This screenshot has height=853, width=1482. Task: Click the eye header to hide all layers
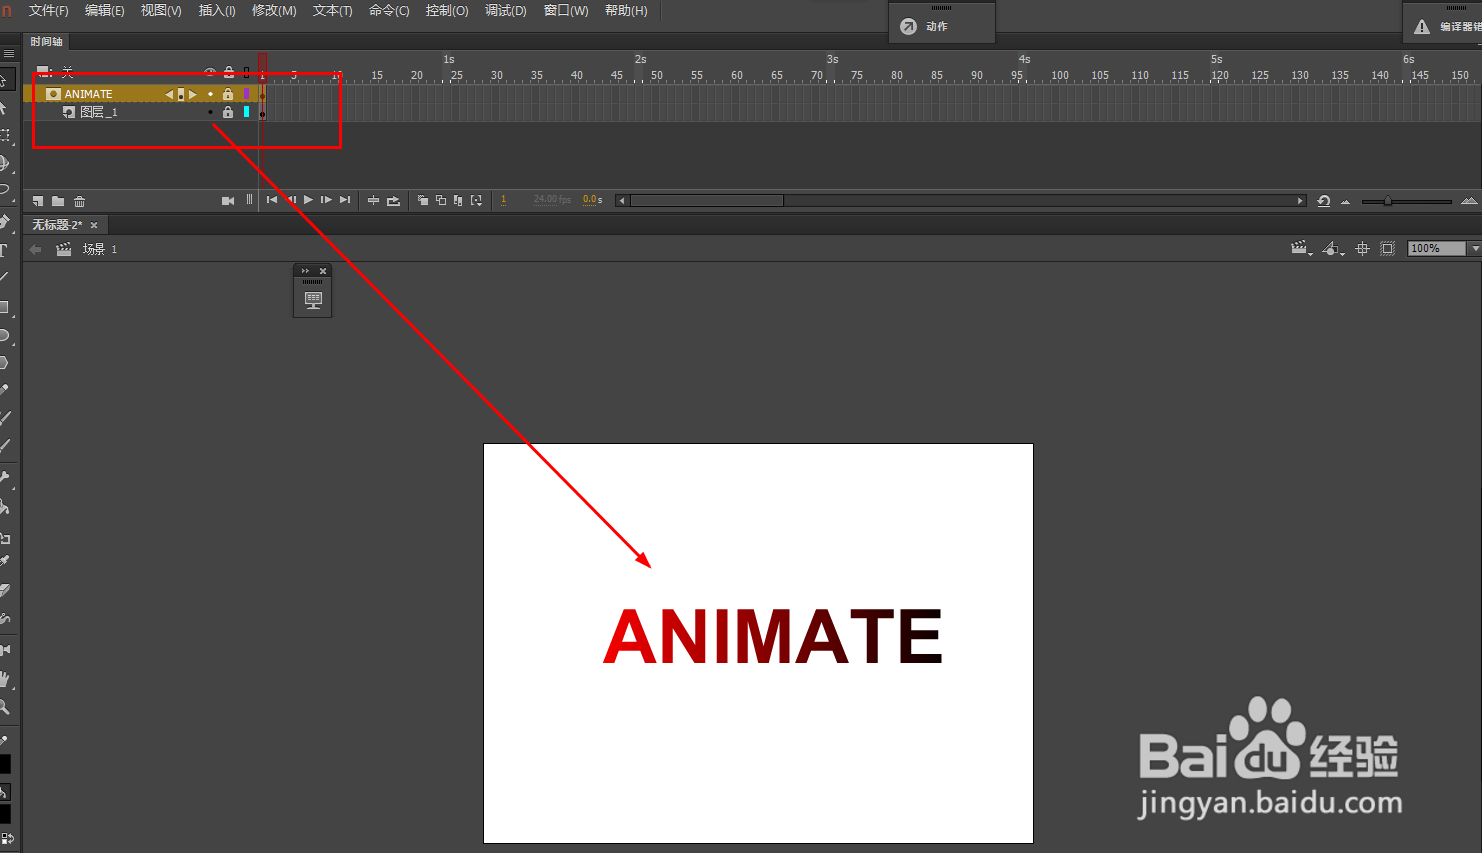point(210,73)
